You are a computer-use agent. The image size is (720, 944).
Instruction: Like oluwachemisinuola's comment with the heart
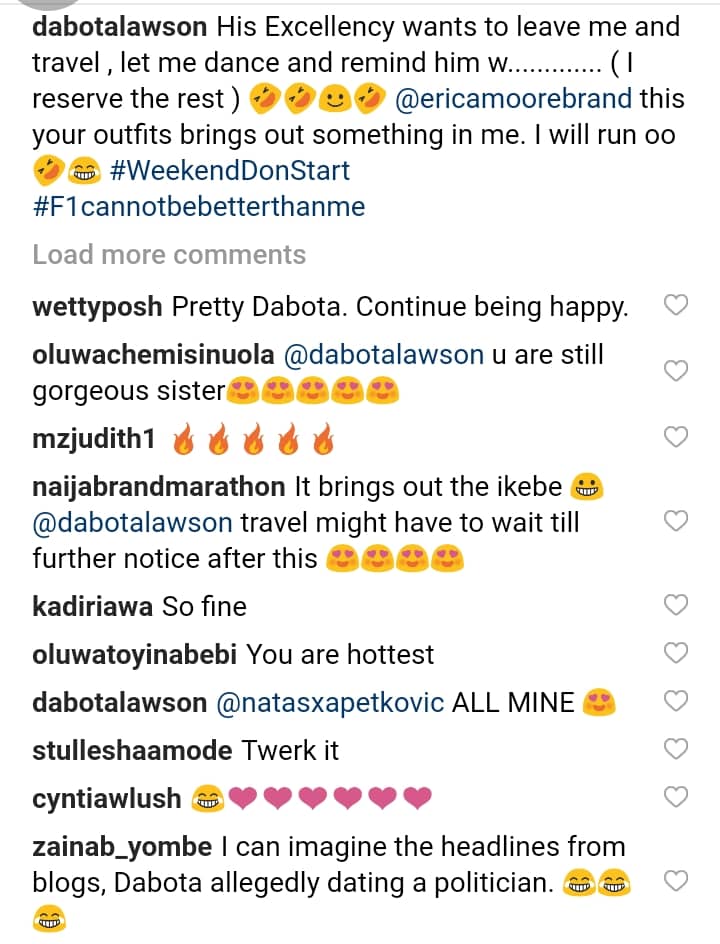tap(676, 371)
